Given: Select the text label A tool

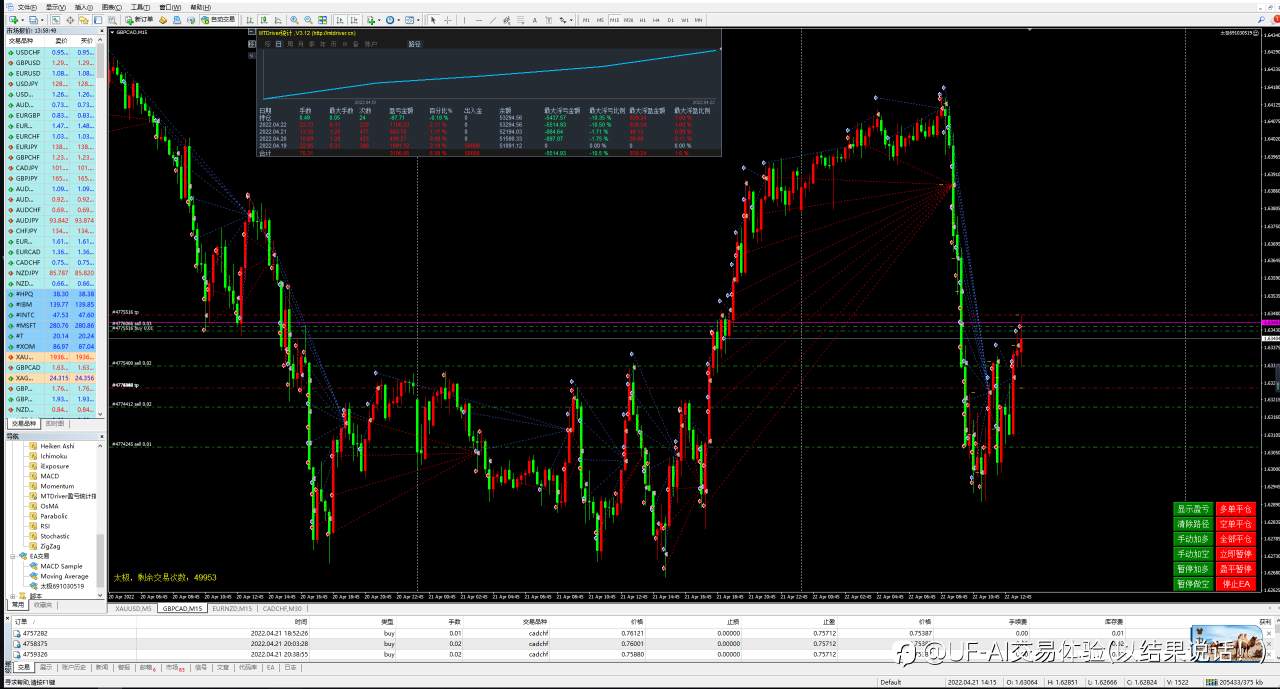Looking at the screenshot, I should click(x=534, y=19).
